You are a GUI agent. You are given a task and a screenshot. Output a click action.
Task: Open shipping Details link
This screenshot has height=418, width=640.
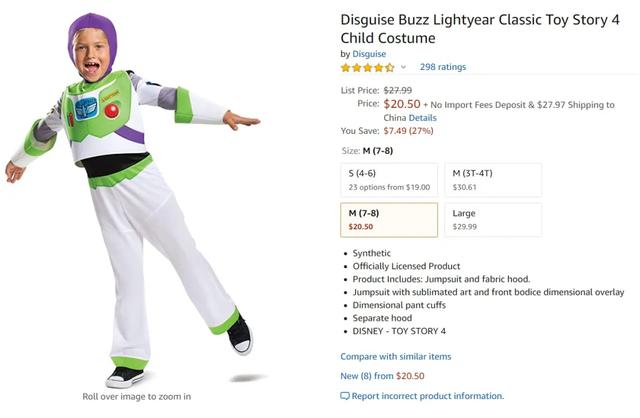(422, 118)
